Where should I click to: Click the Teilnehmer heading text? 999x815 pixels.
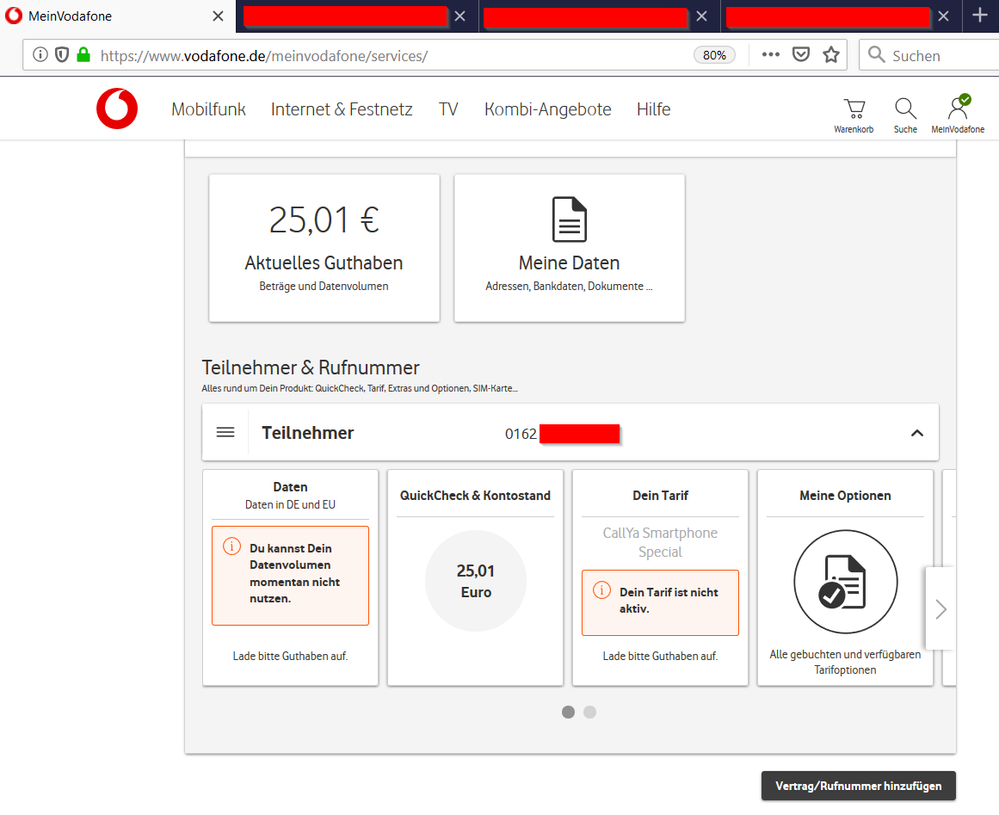point(308,433)
